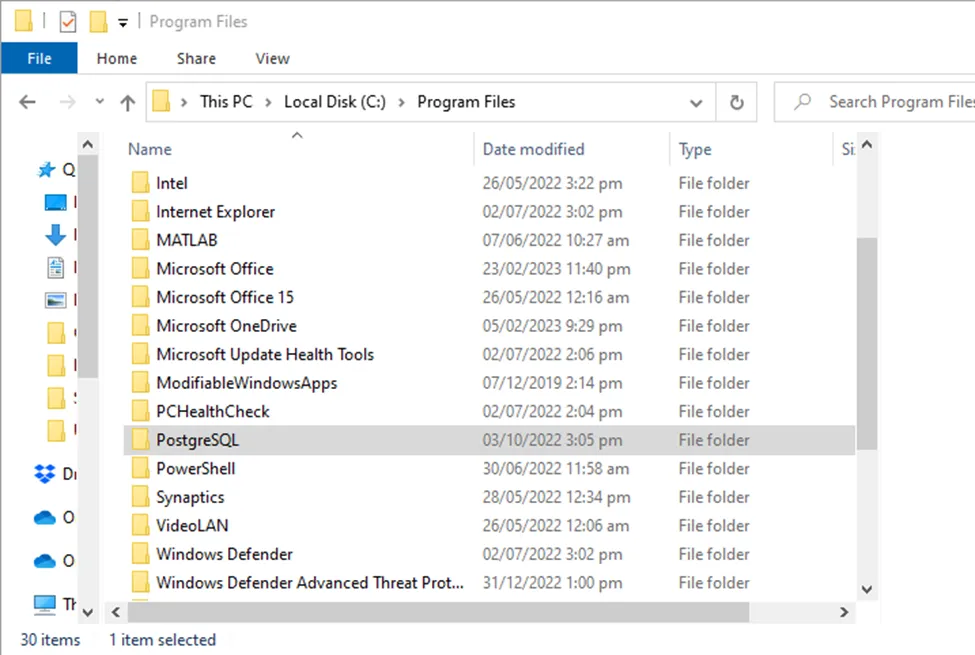Select the MATLAB folder icon

pyautogui.click(x=140, y=240)
